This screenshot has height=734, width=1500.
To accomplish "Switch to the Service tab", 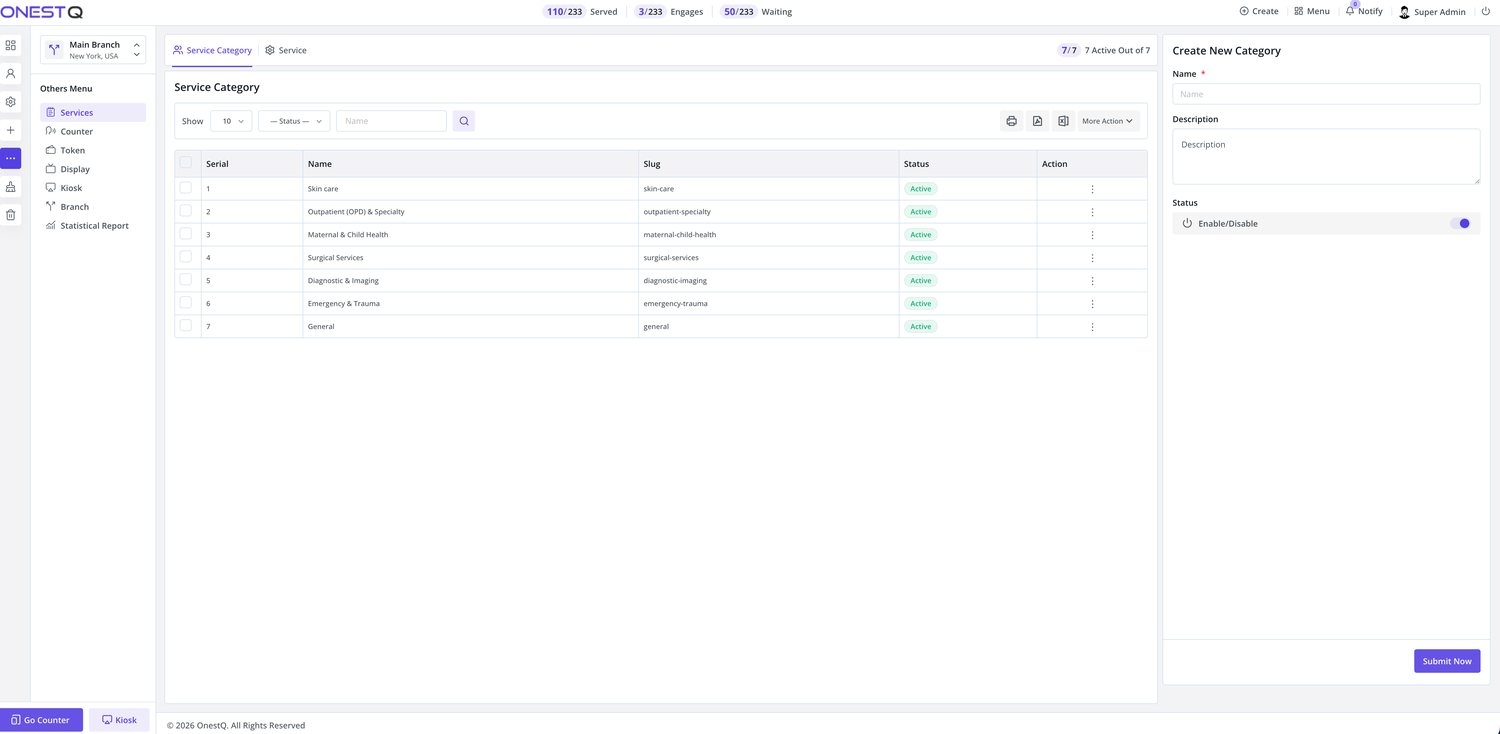I will point(286,50).
